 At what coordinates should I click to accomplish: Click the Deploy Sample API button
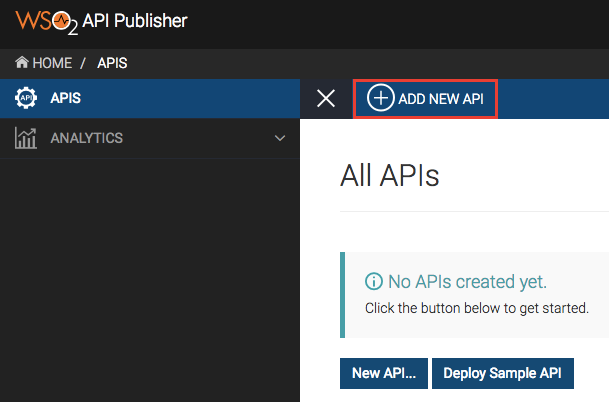[503, 373]
